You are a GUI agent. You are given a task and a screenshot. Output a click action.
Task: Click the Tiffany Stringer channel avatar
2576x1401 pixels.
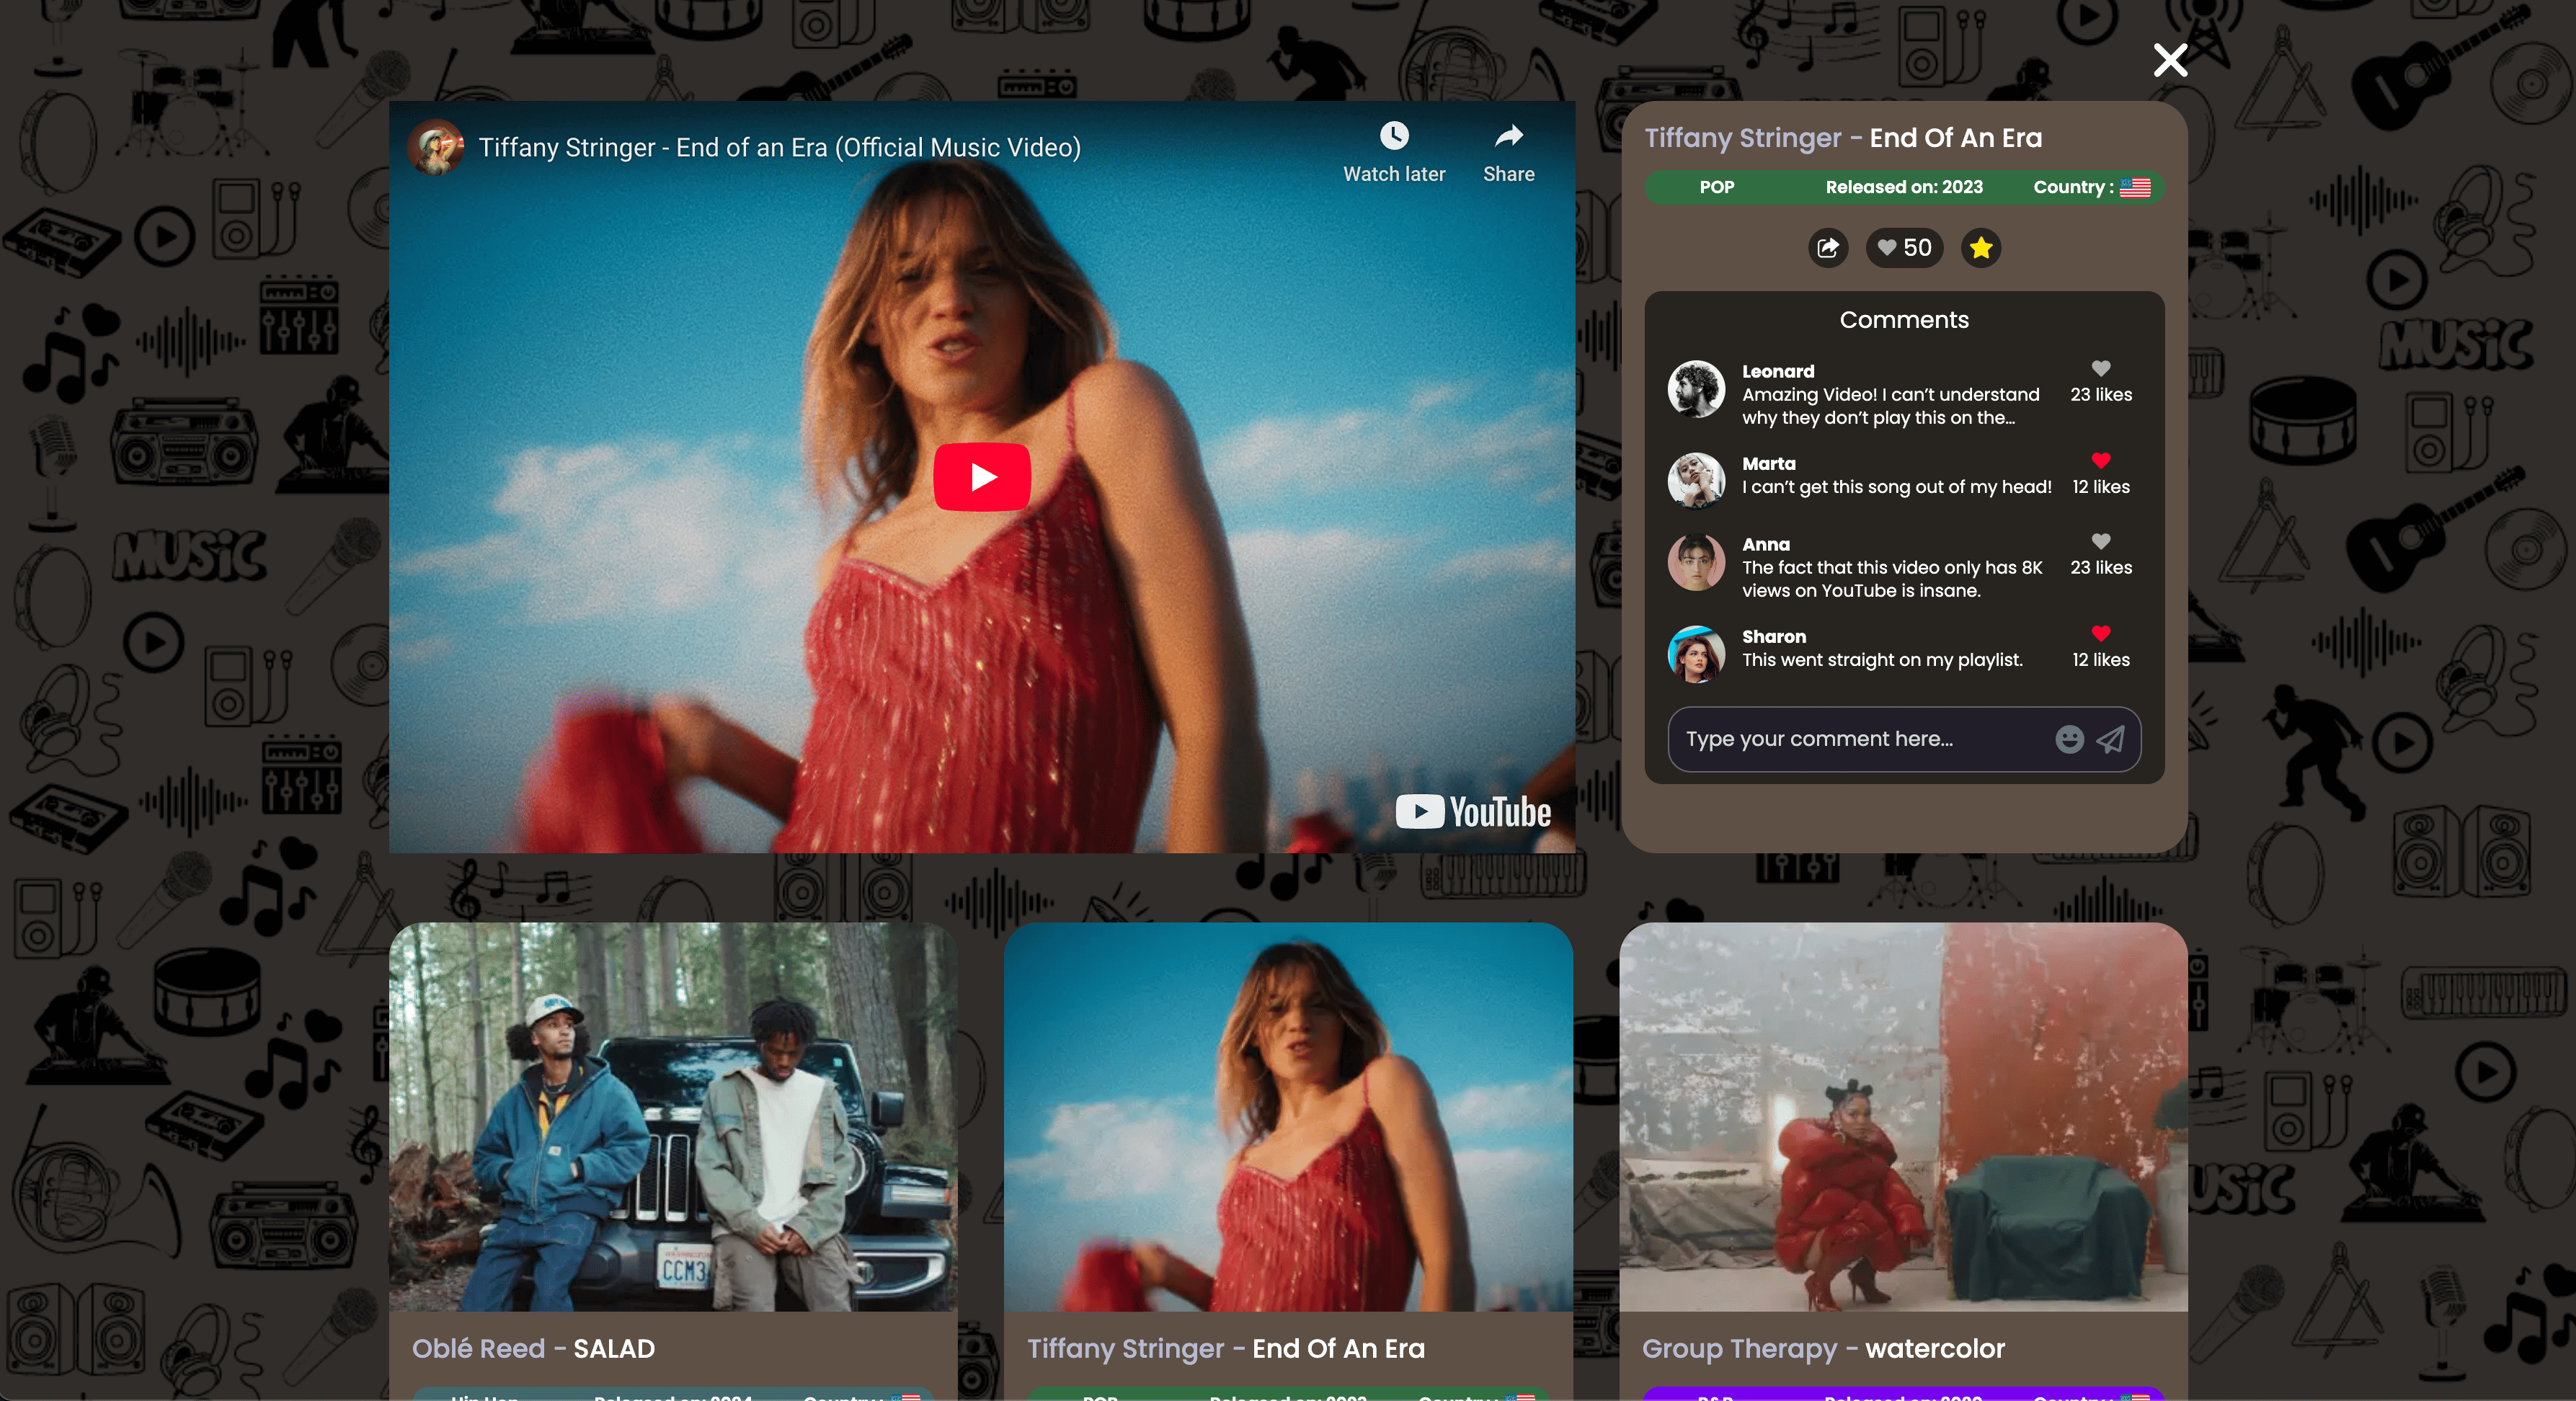point(435,147)
